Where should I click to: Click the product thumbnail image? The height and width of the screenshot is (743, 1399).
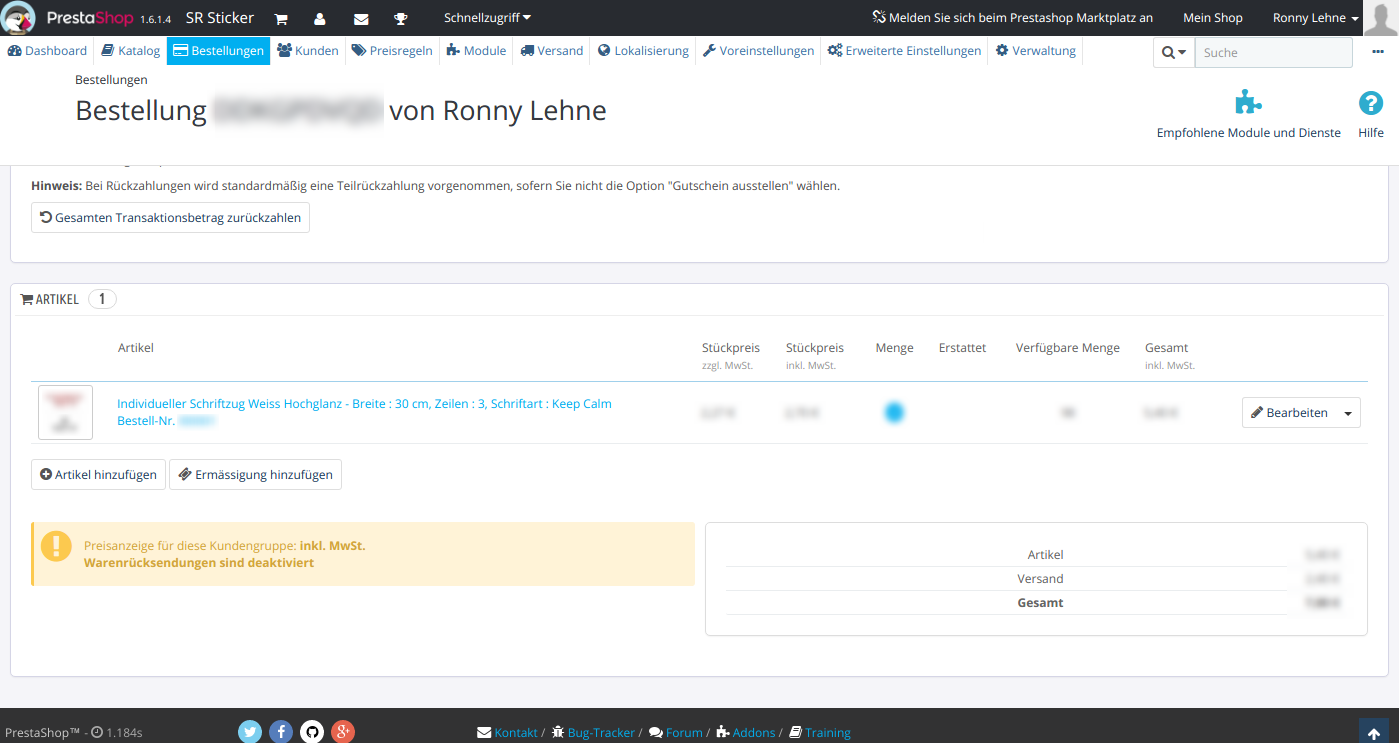[x=65, y=412]
